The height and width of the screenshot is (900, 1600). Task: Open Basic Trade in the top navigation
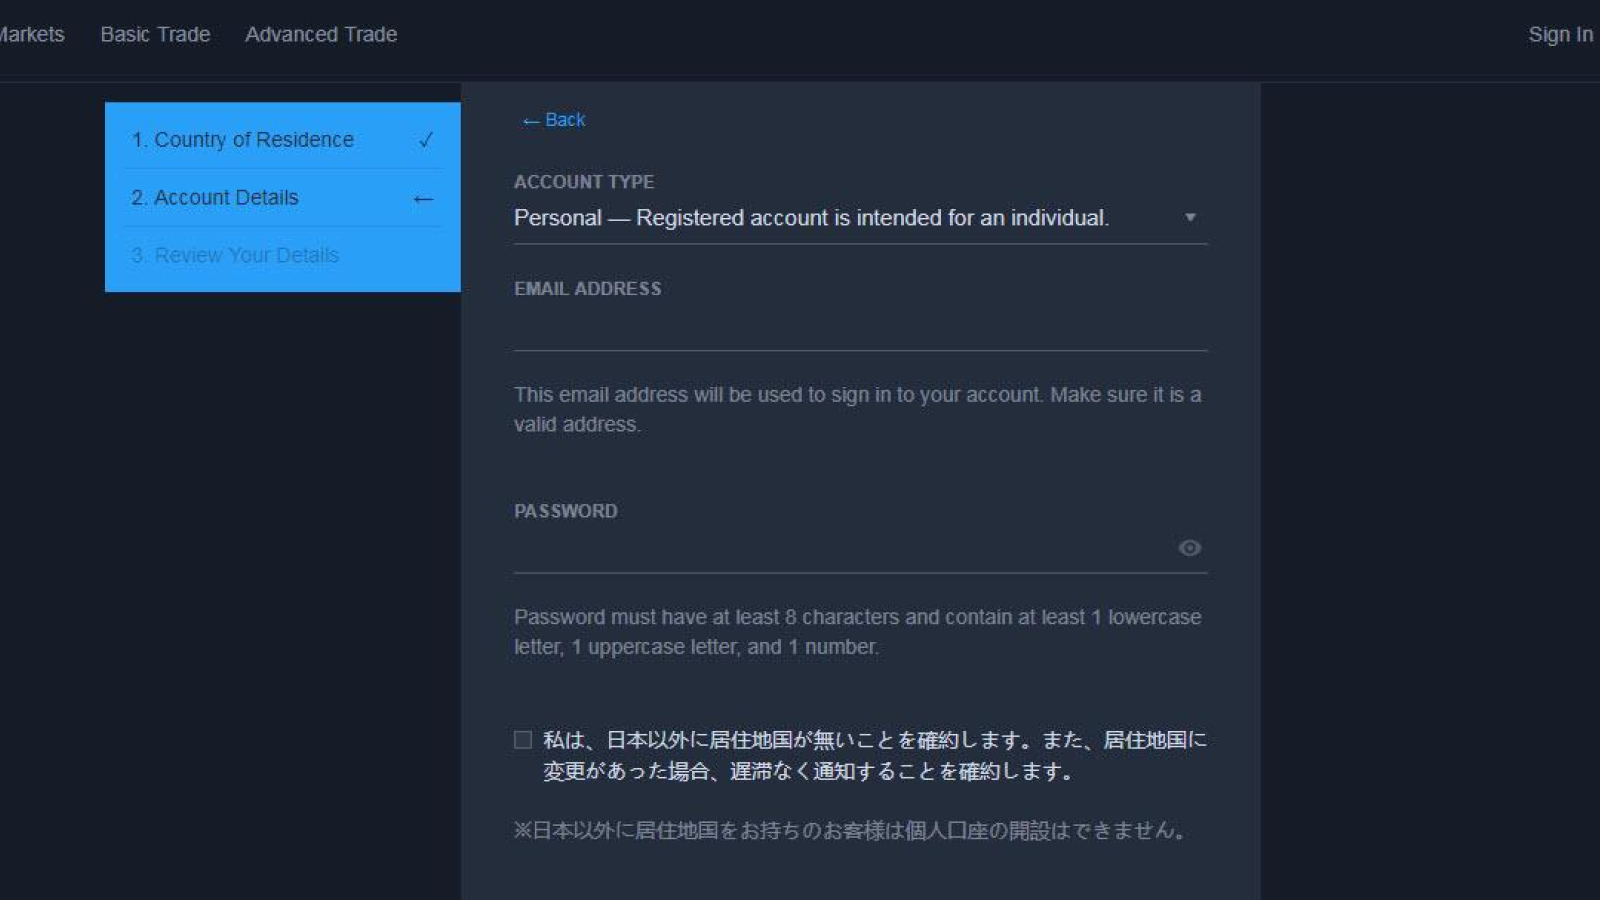[155, 34]
